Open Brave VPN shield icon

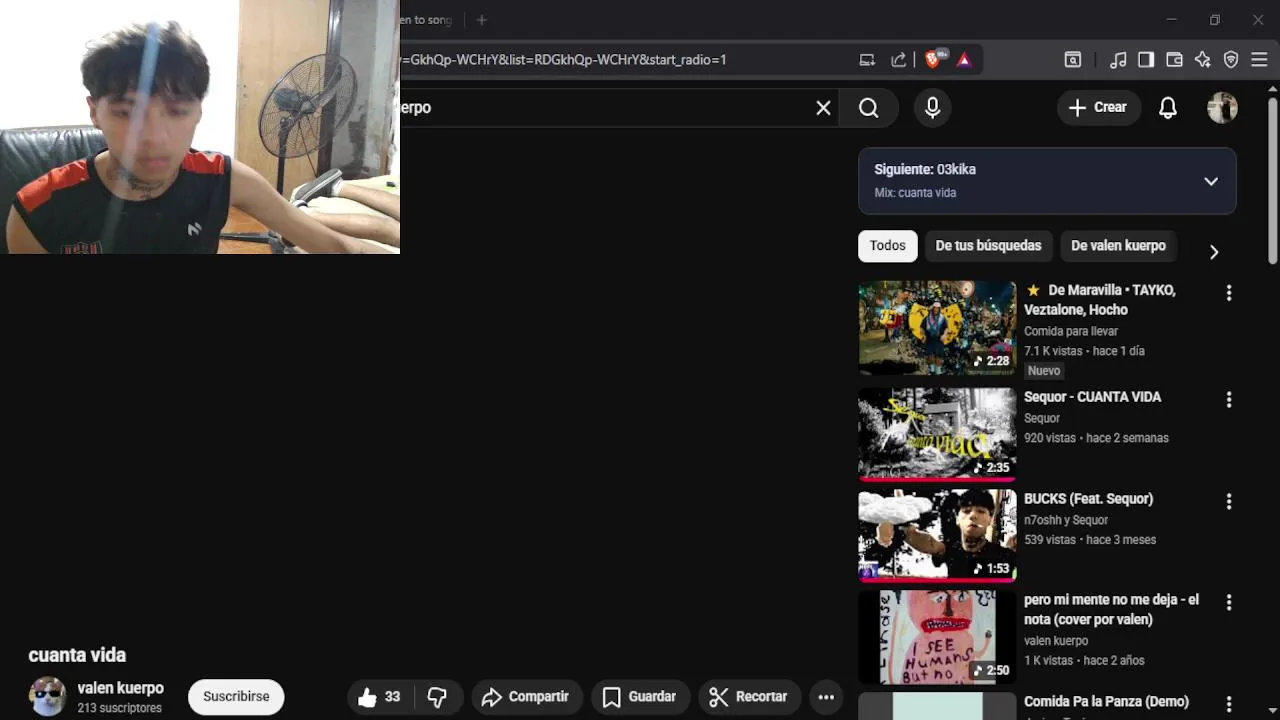coord(1231,60)
